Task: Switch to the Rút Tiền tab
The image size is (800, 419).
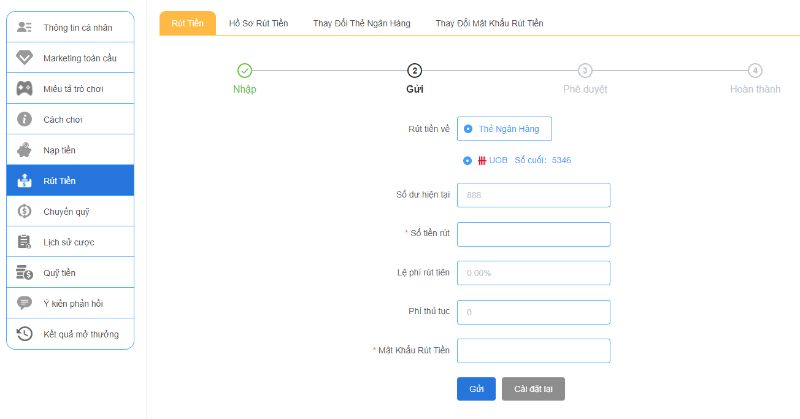Action: click(x=187, y=23)
